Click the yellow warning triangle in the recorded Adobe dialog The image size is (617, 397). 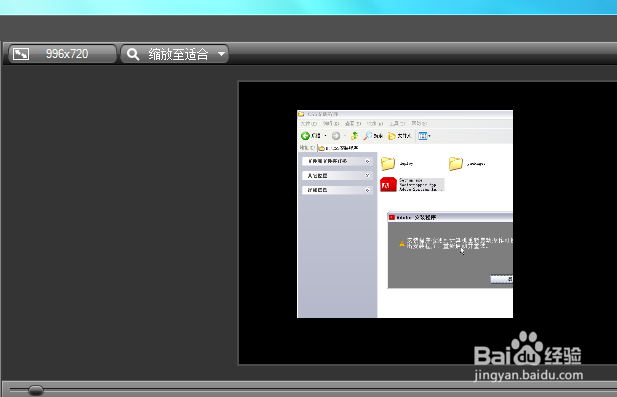[x=402, y=244]
